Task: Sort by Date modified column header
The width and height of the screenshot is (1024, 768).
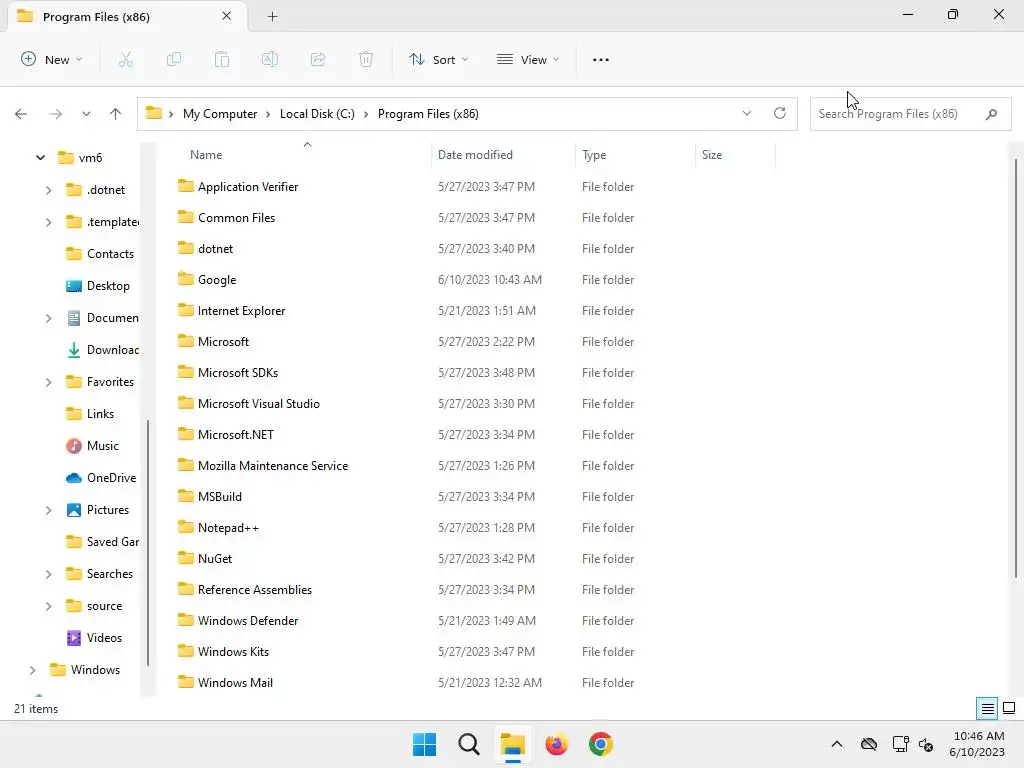Action: click(475, 155)
